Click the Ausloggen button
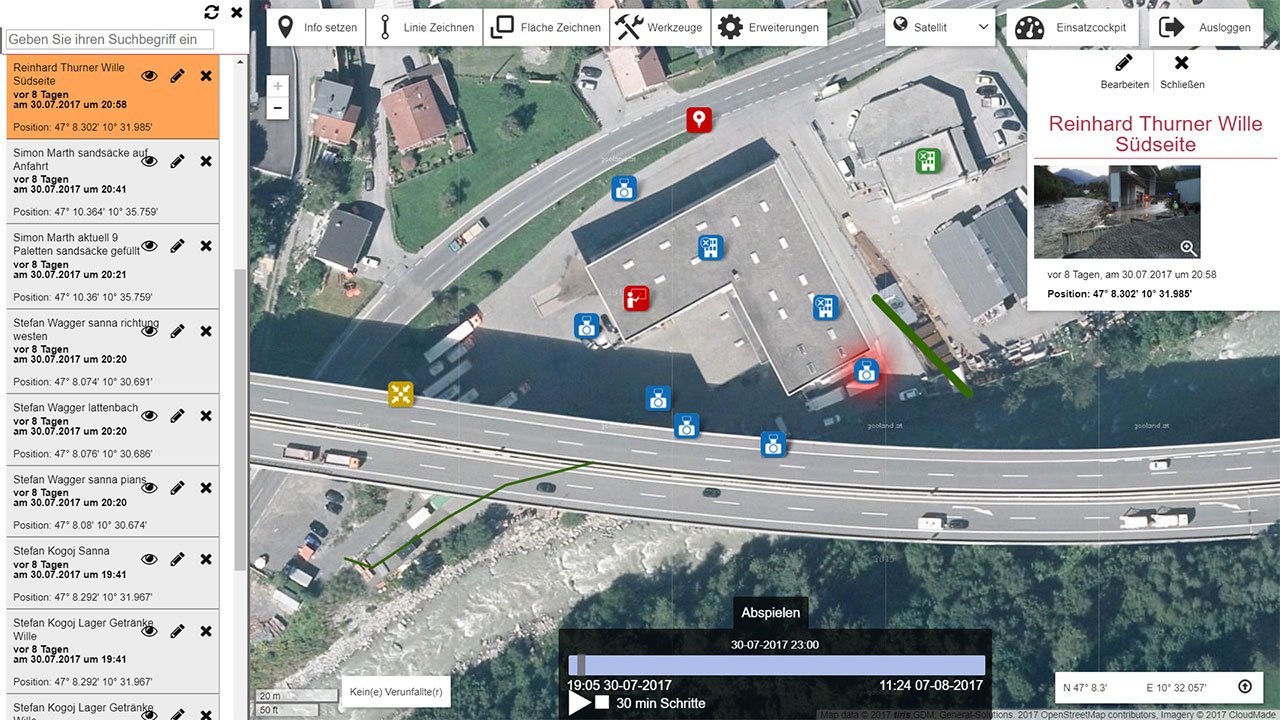This screenshot has height=720, width=1280. [1206, 28]
